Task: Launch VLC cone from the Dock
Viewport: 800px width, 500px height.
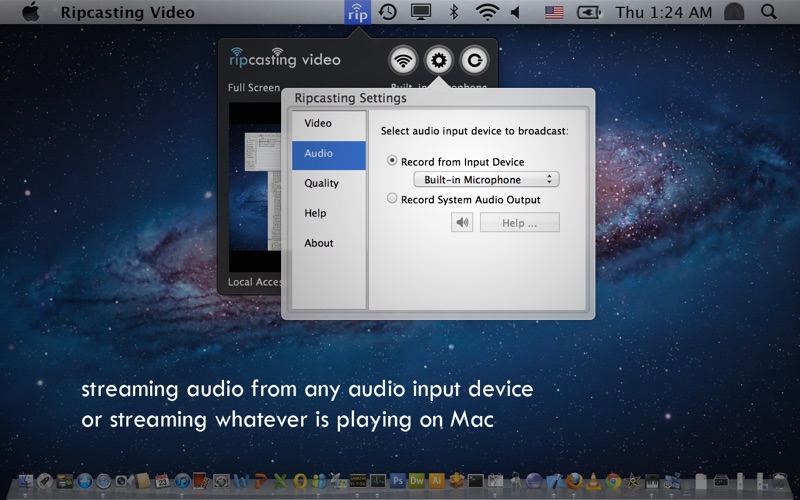Action: pos(593,482)
